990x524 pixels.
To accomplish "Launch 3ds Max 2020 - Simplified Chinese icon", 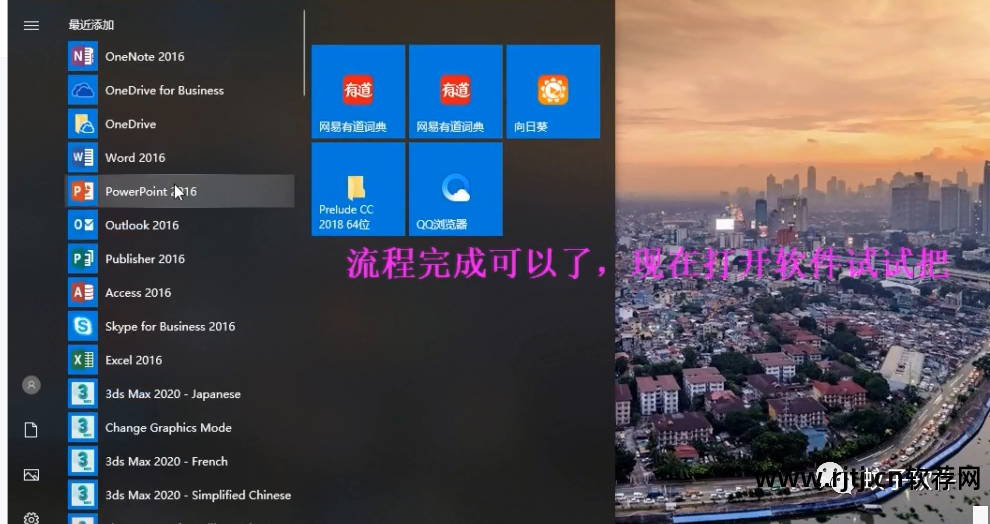I will 83,495.
